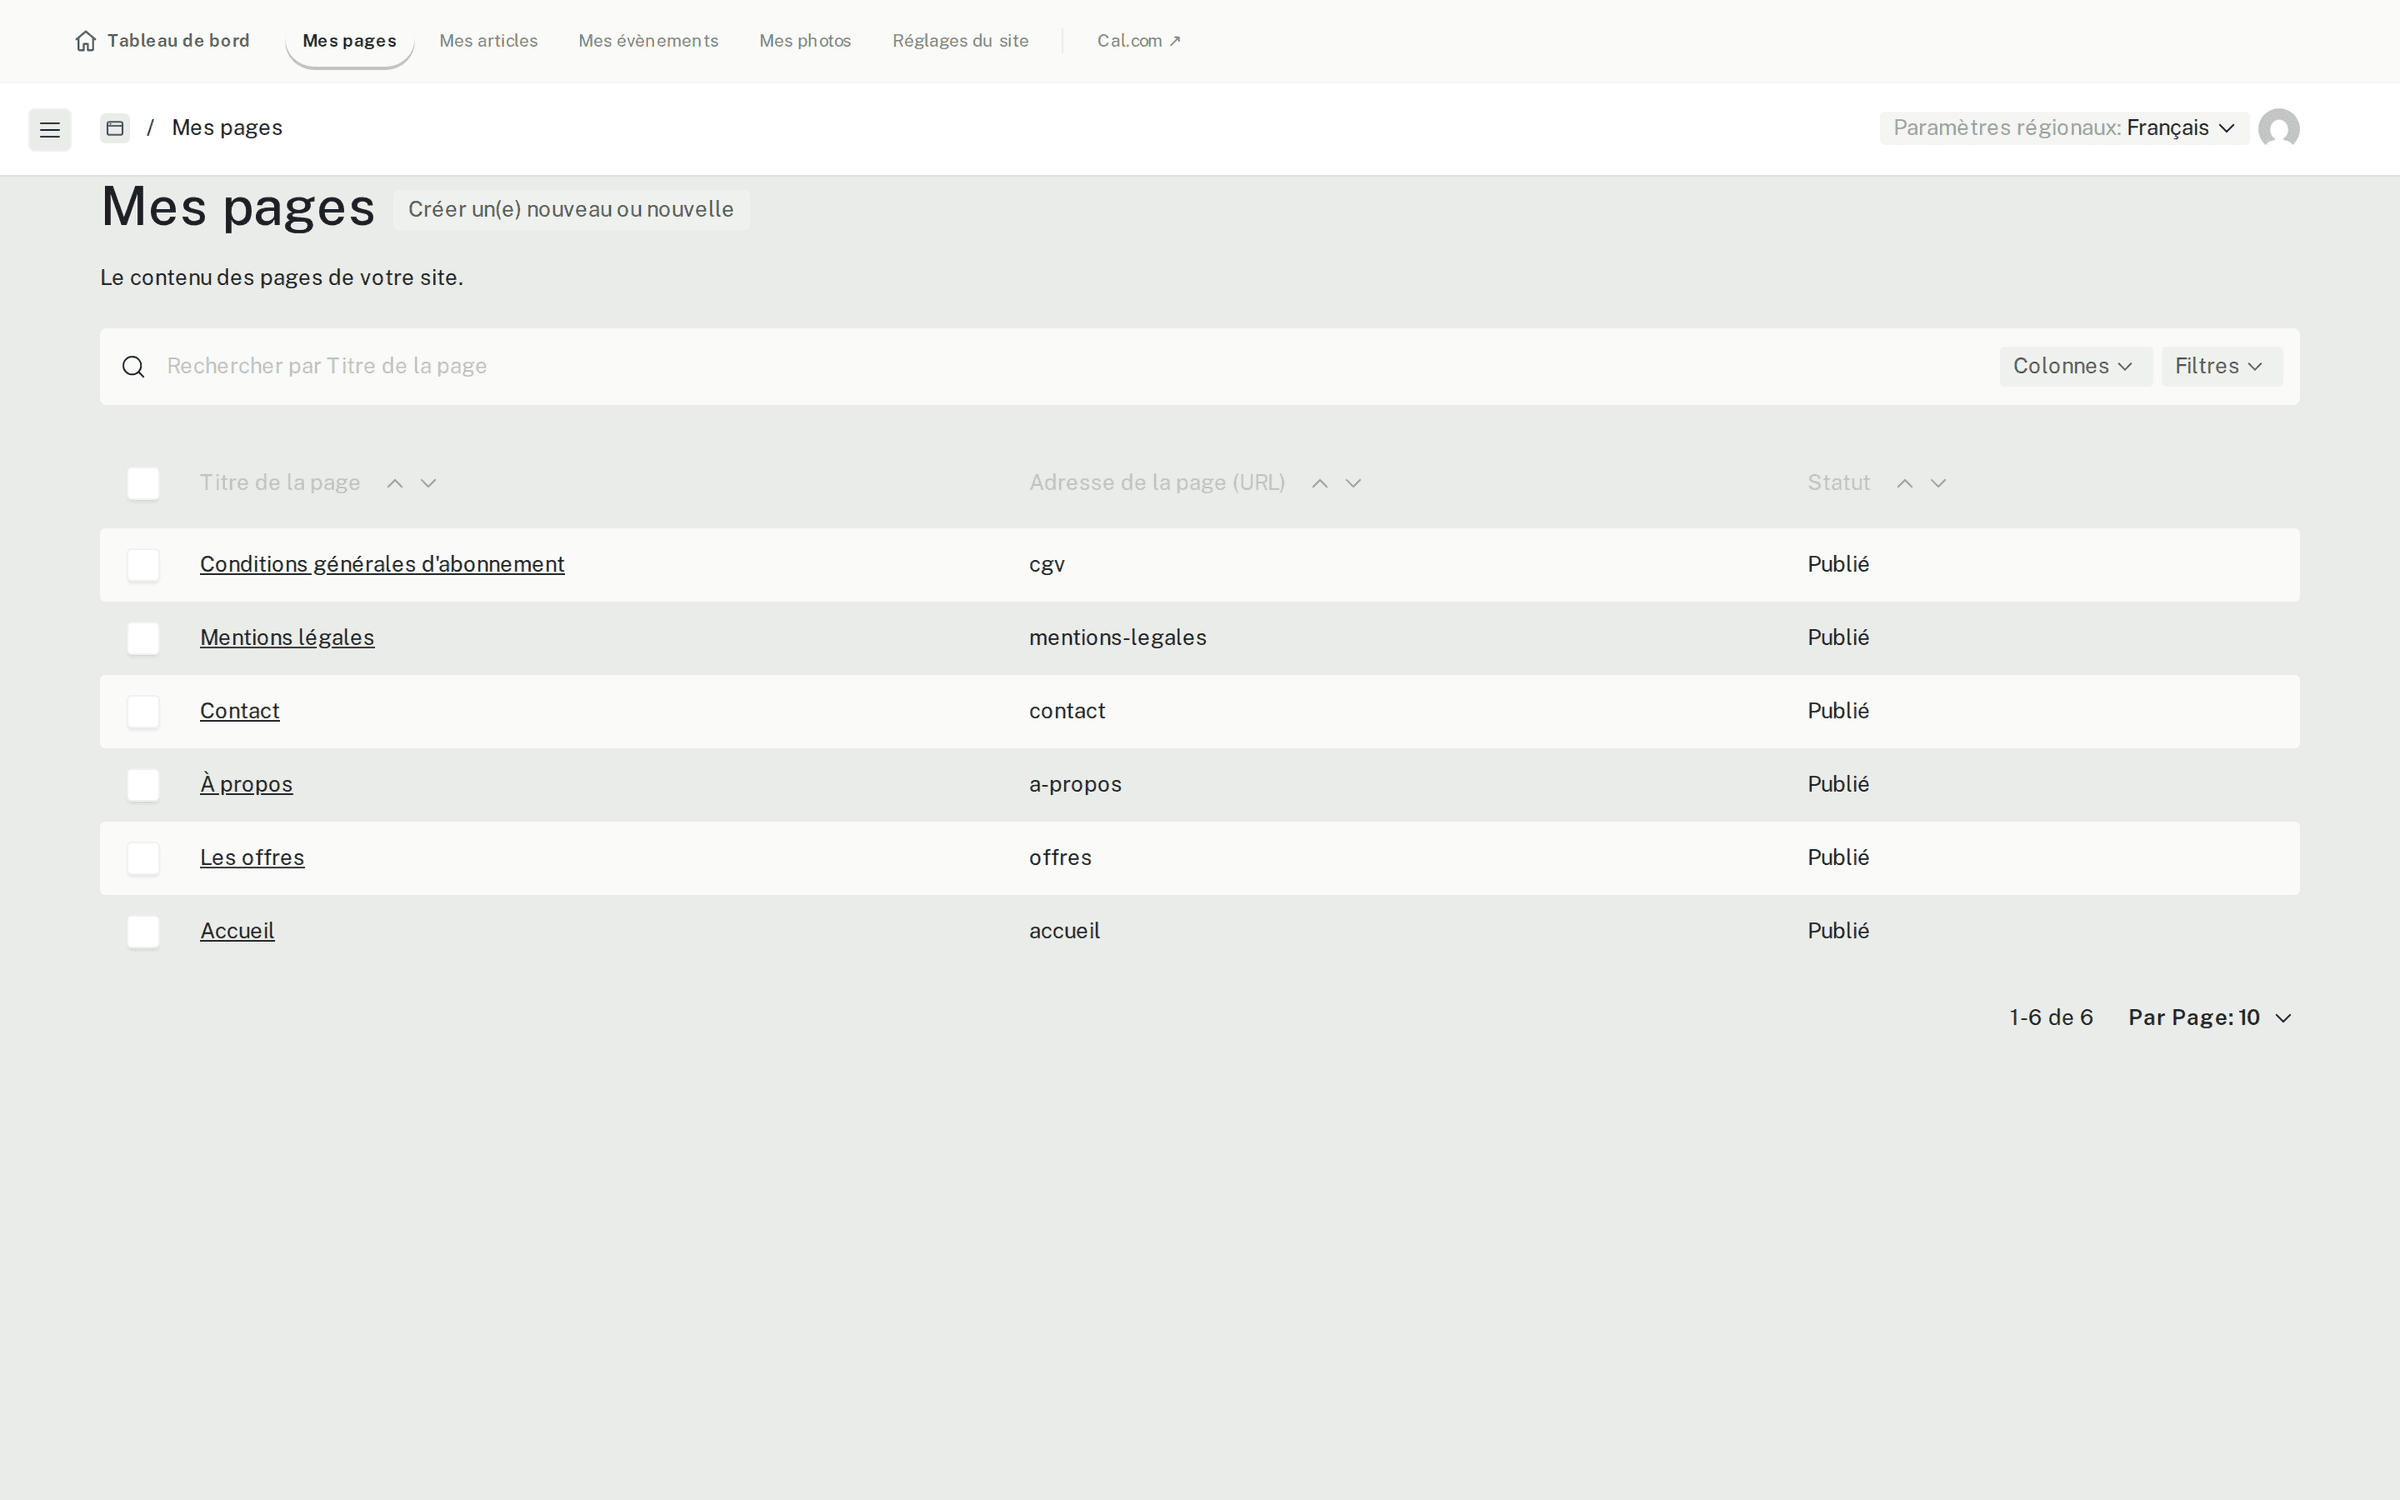Screen dimensions: 2400x1500
Task: Go to Mes évènements tab
Action: [x=648, y=41]
